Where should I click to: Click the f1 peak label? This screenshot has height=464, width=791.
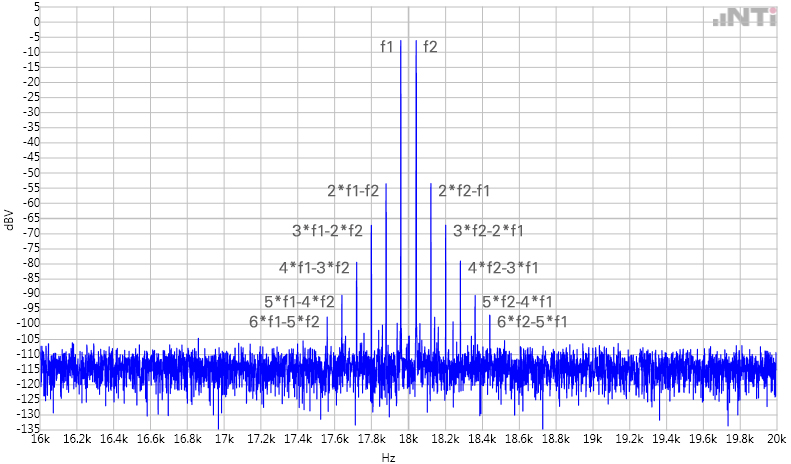387,46
